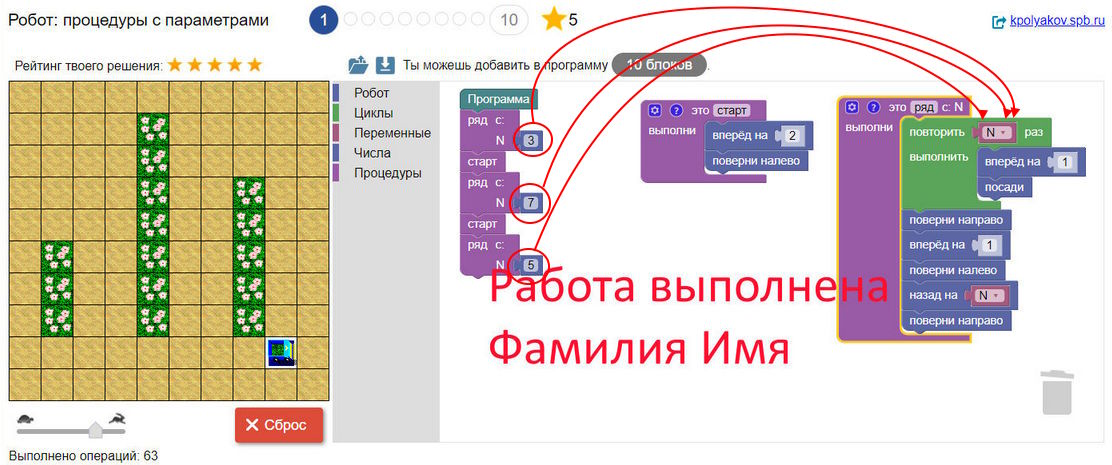
Task: Click gear icon on 'ряд' procedure block
Action: pos(852,107)
